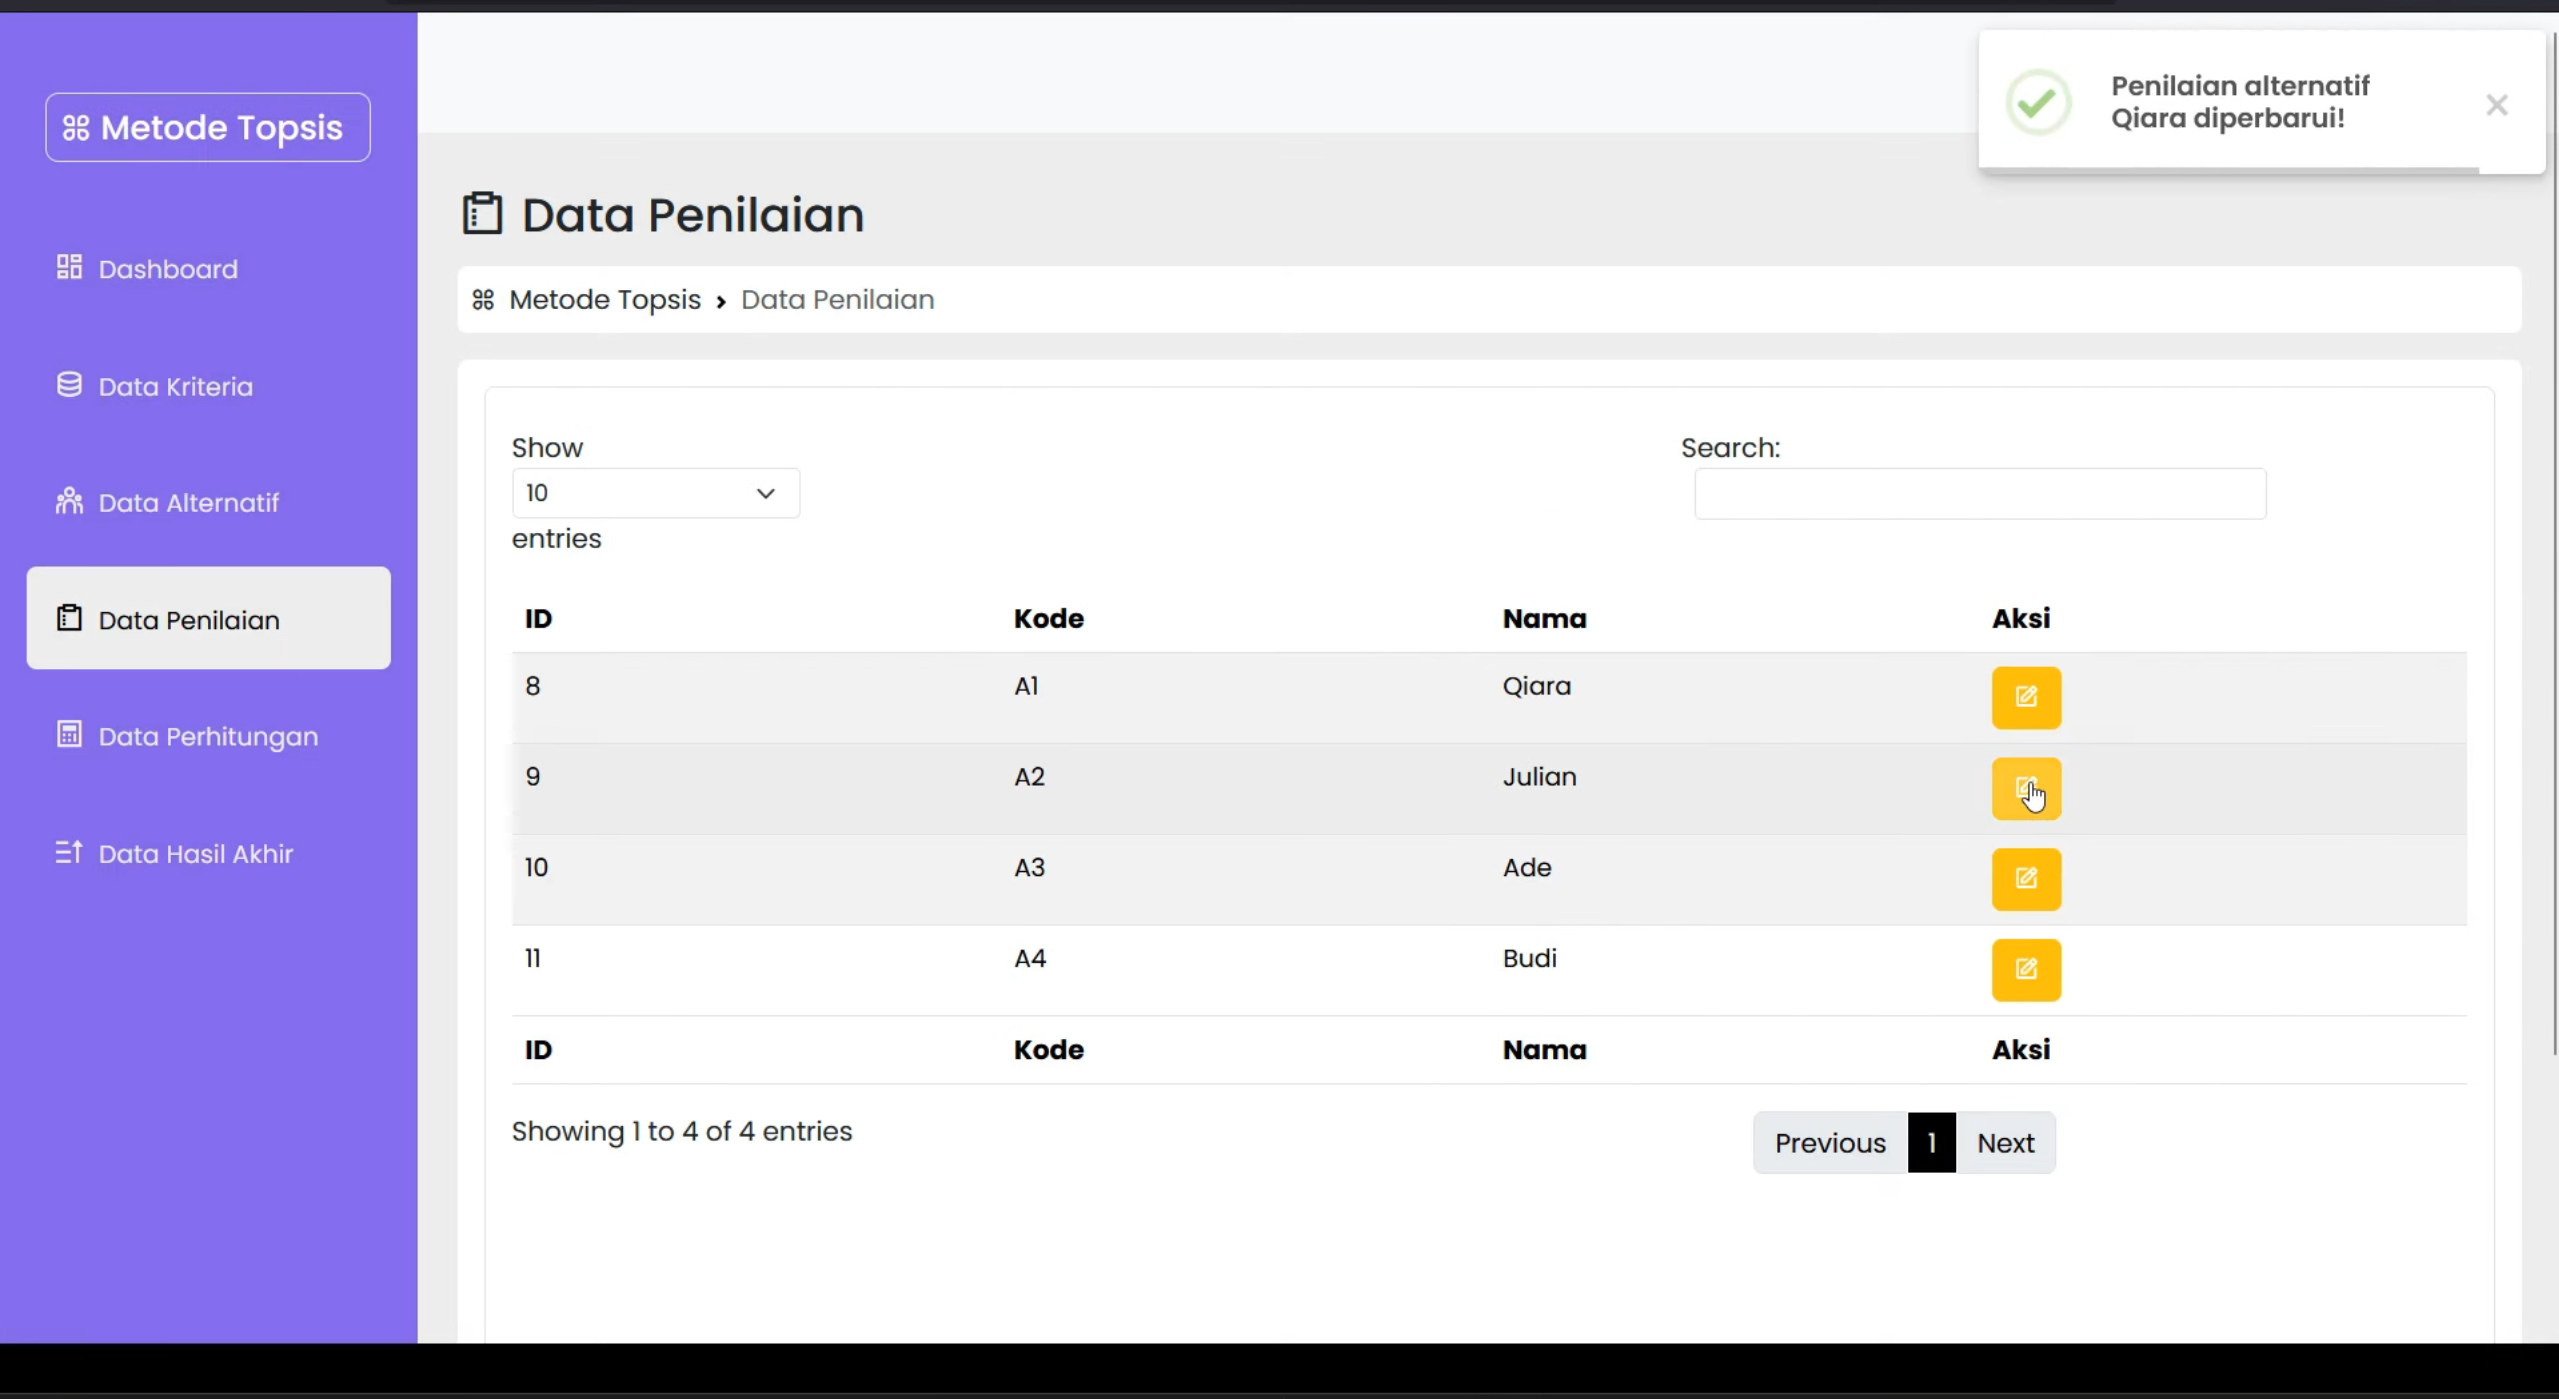This screenshot has height=1399, width=2559.
Task: Click the Dashboard grid icon in sidebar
Action: click(69, 267)
